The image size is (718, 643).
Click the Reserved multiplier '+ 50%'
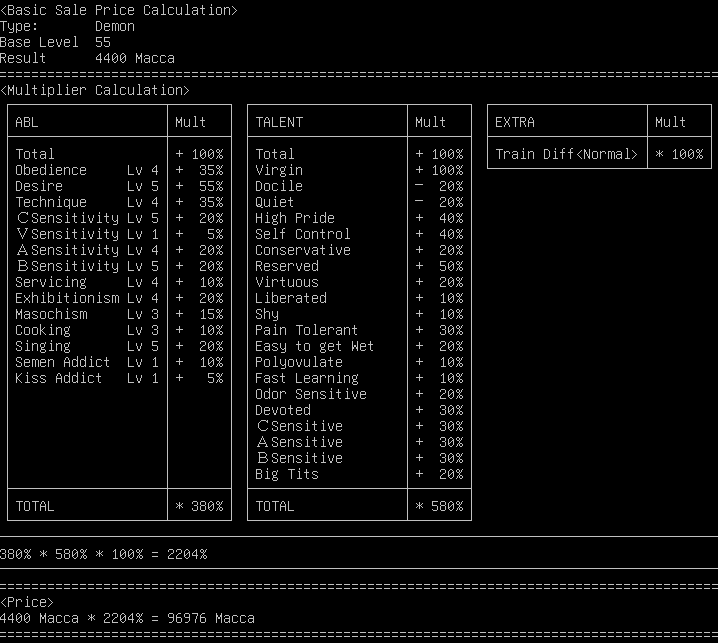click(440, 266)
